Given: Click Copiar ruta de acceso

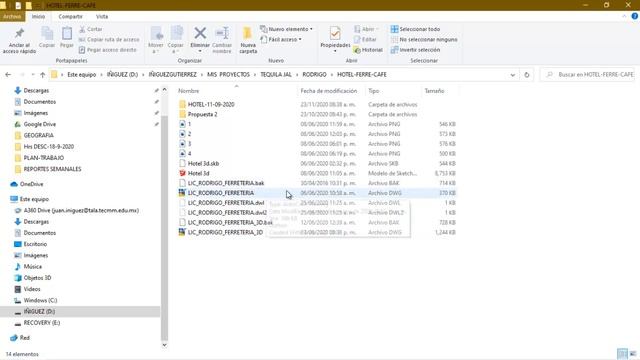Looking at the screenshot, I should 109,40.
